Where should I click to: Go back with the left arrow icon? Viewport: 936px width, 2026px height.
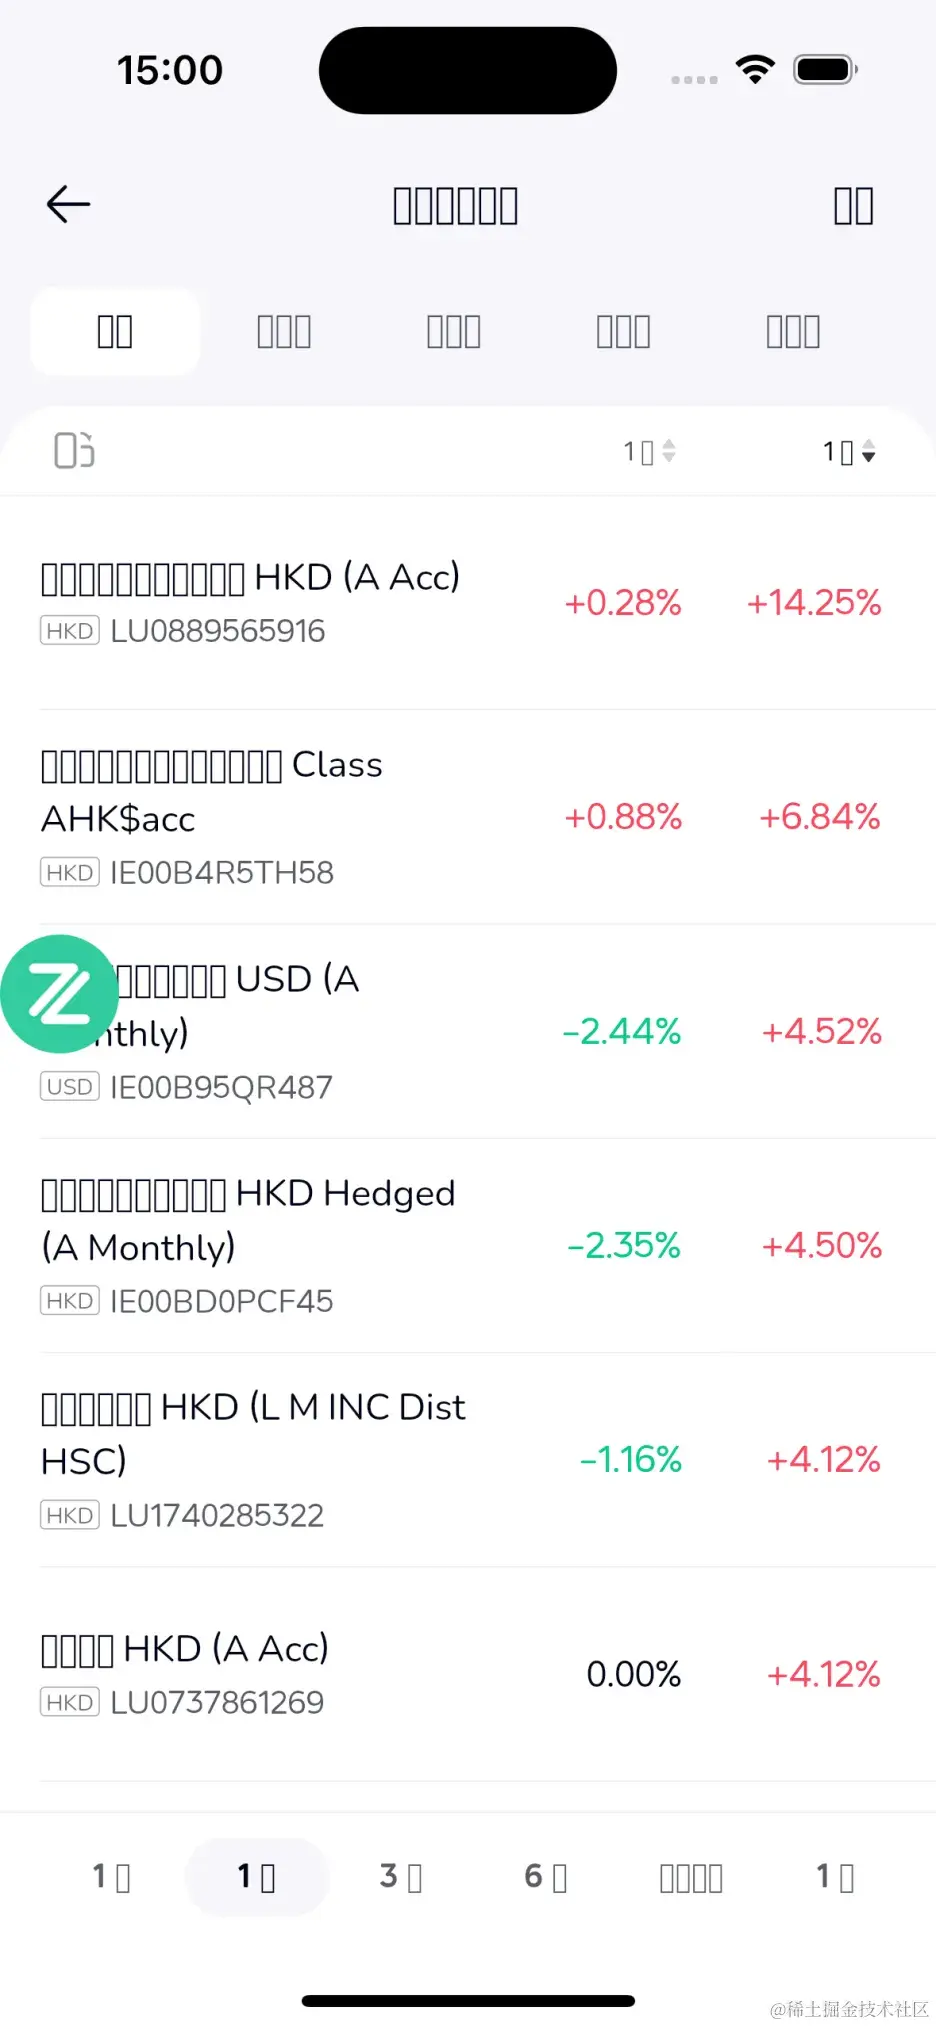pos(68,205)
